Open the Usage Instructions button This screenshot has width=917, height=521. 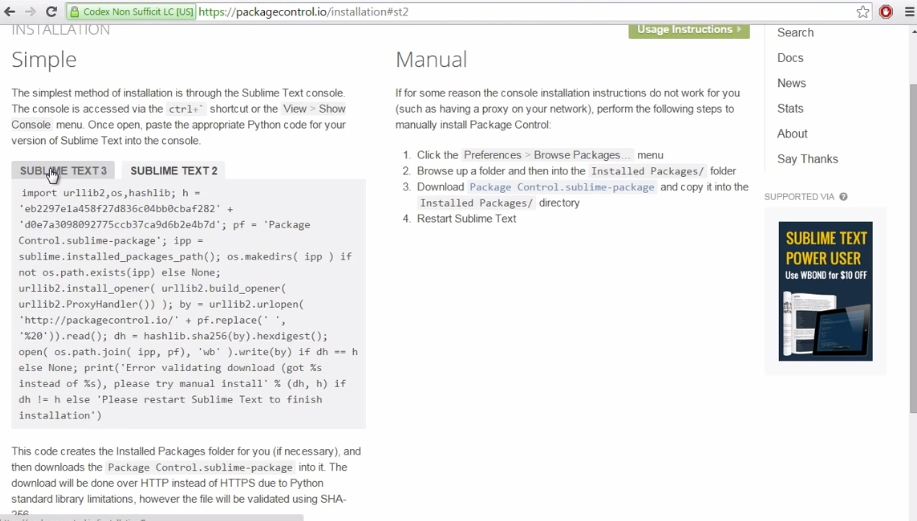pyautogui.click(x=689, y=30)
